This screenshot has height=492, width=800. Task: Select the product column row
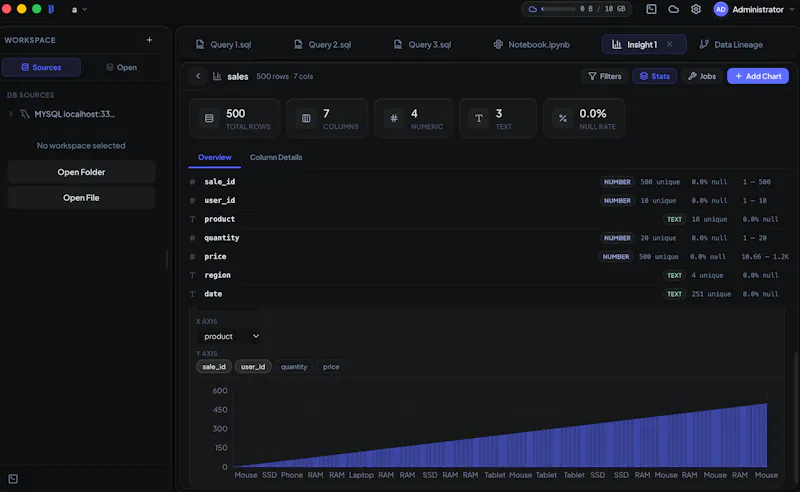(489, 219)
